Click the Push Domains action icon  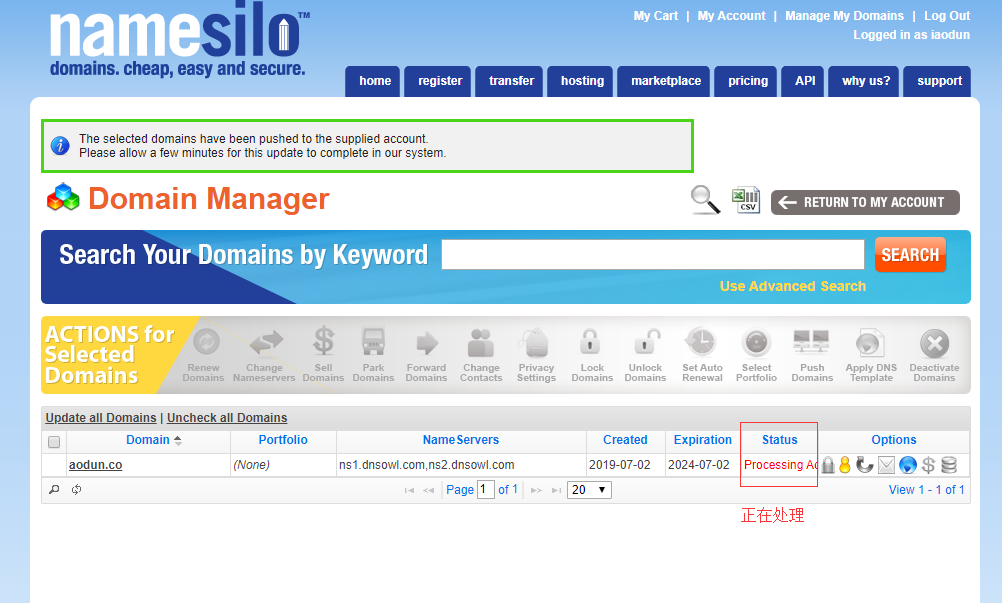[811, 342]
